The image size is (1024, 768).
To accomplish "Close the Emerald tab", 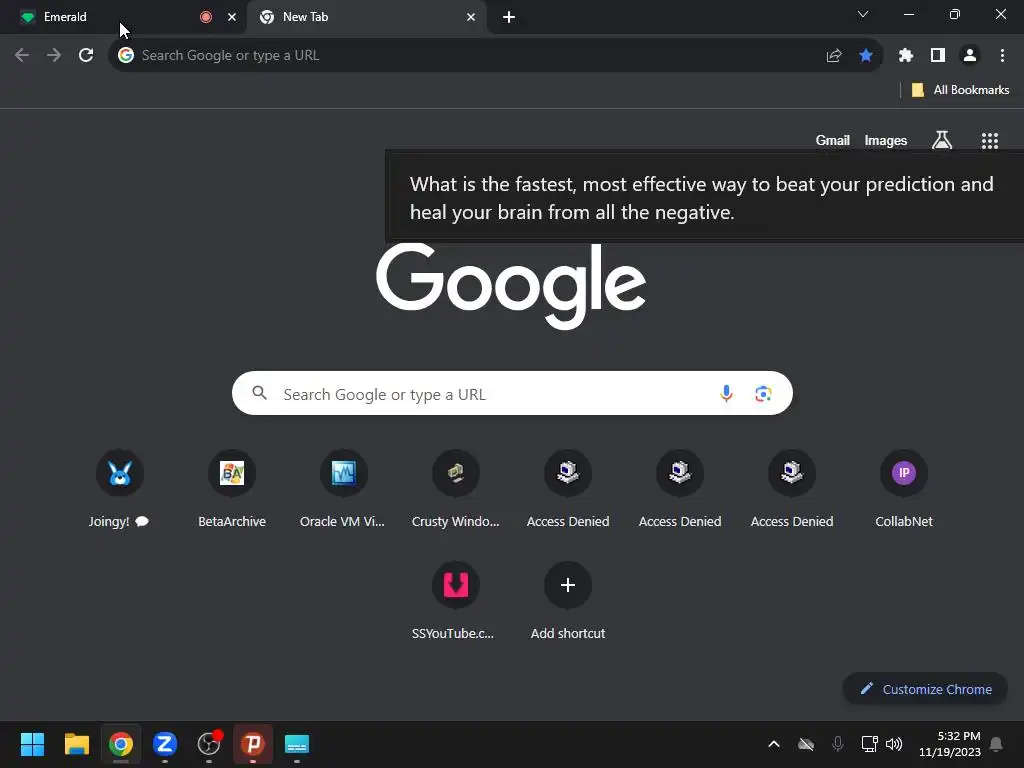I will pyautogui.click(x=231, y=17).
